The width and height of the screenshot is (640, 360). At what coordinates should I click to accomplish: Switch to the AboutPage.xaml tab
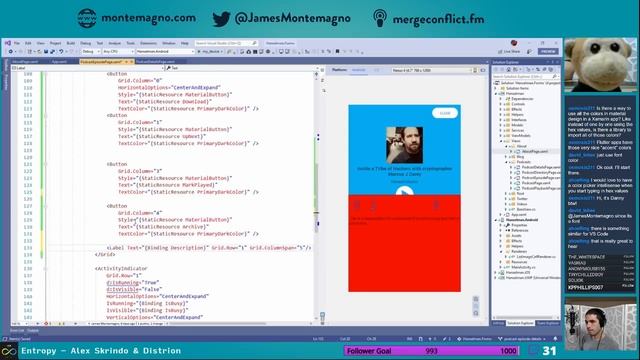tap(25, 62)
